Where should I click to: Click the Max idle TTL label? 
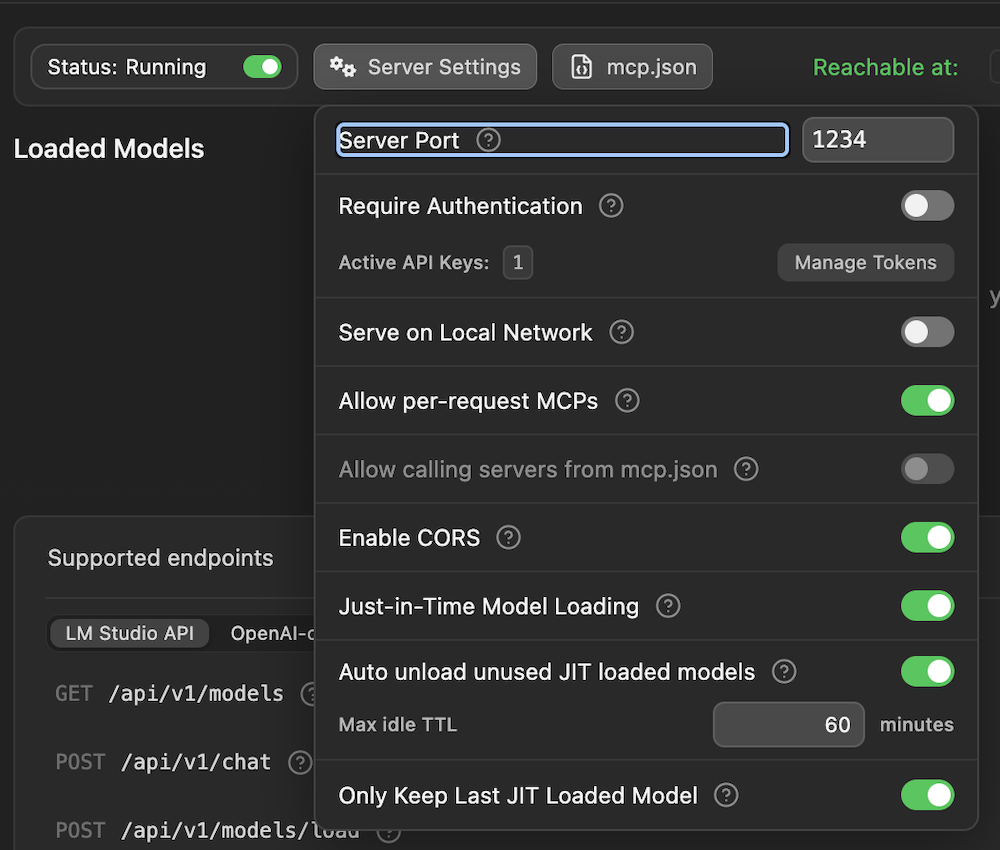tap(398, 724)
